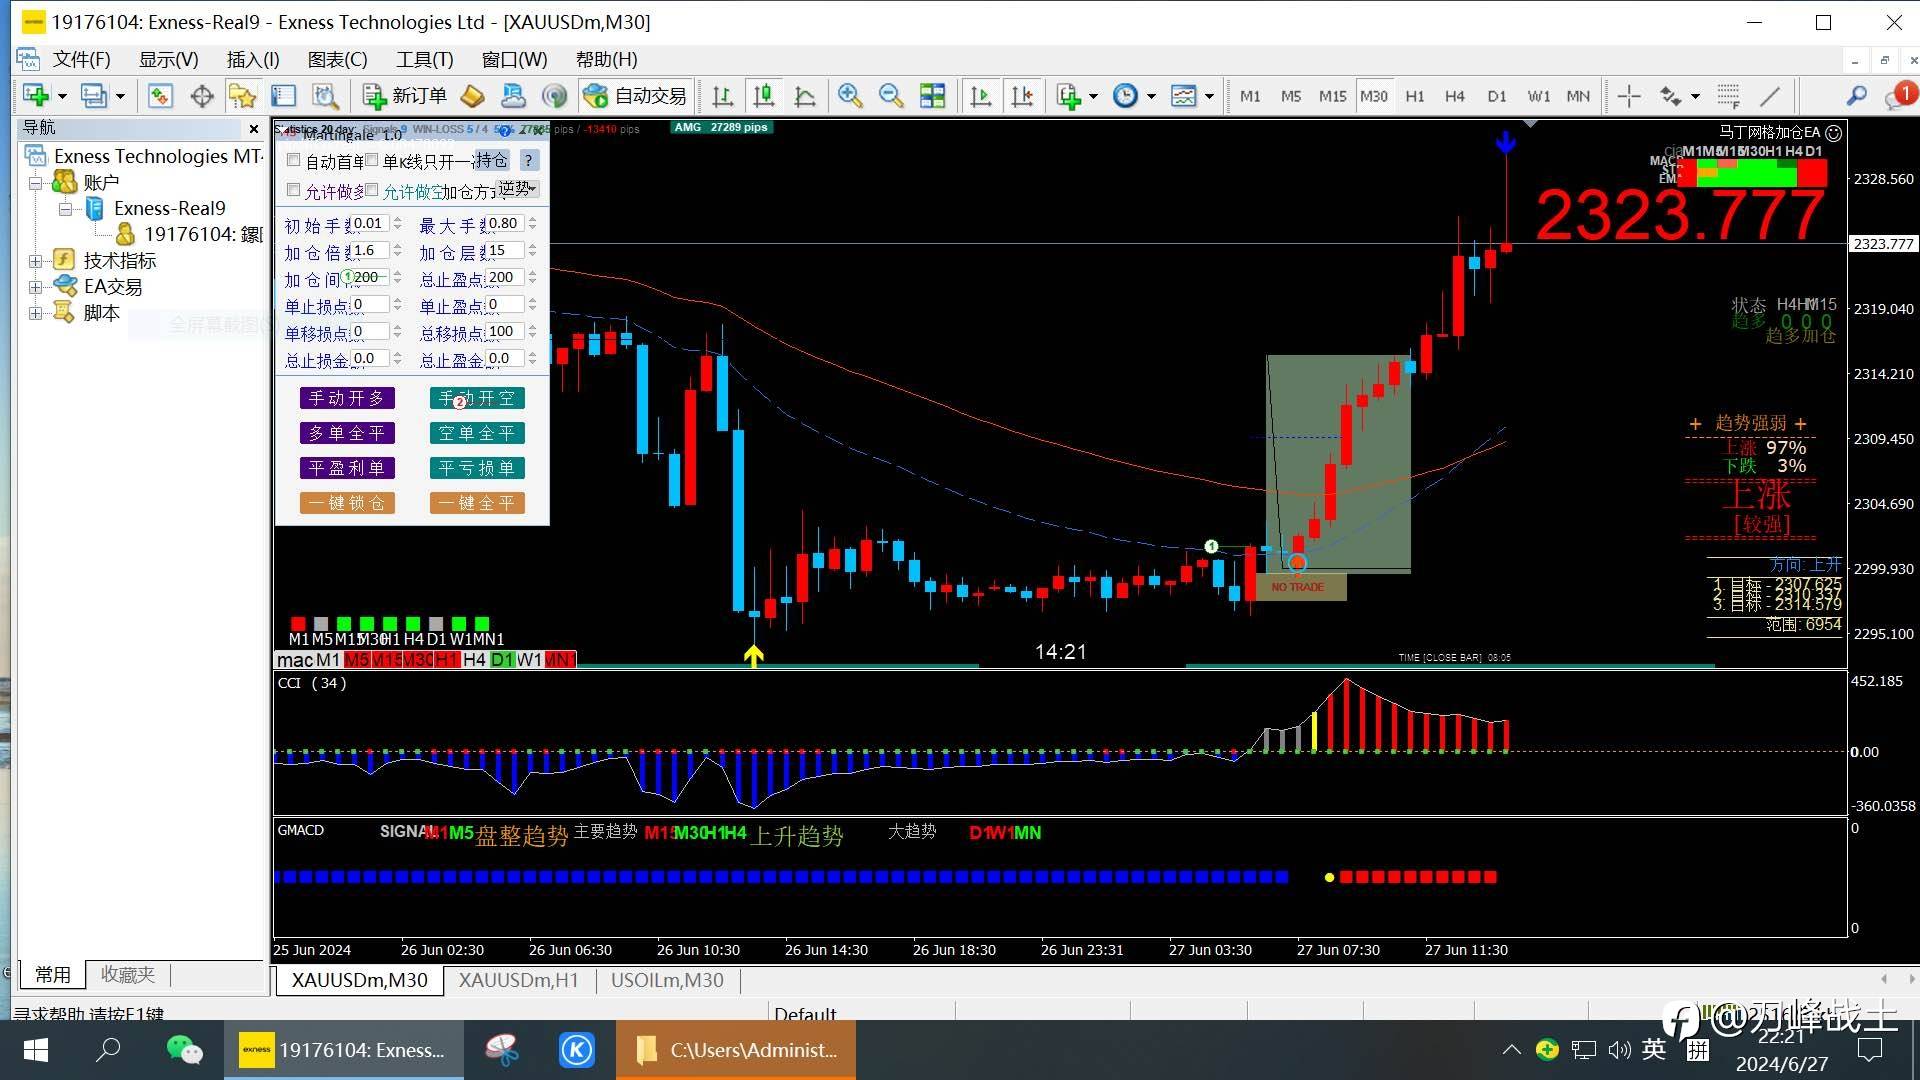This screenshot has height=1080, width=1920.
Task: Check the 允许做多 checkbox
Action: 293,190
